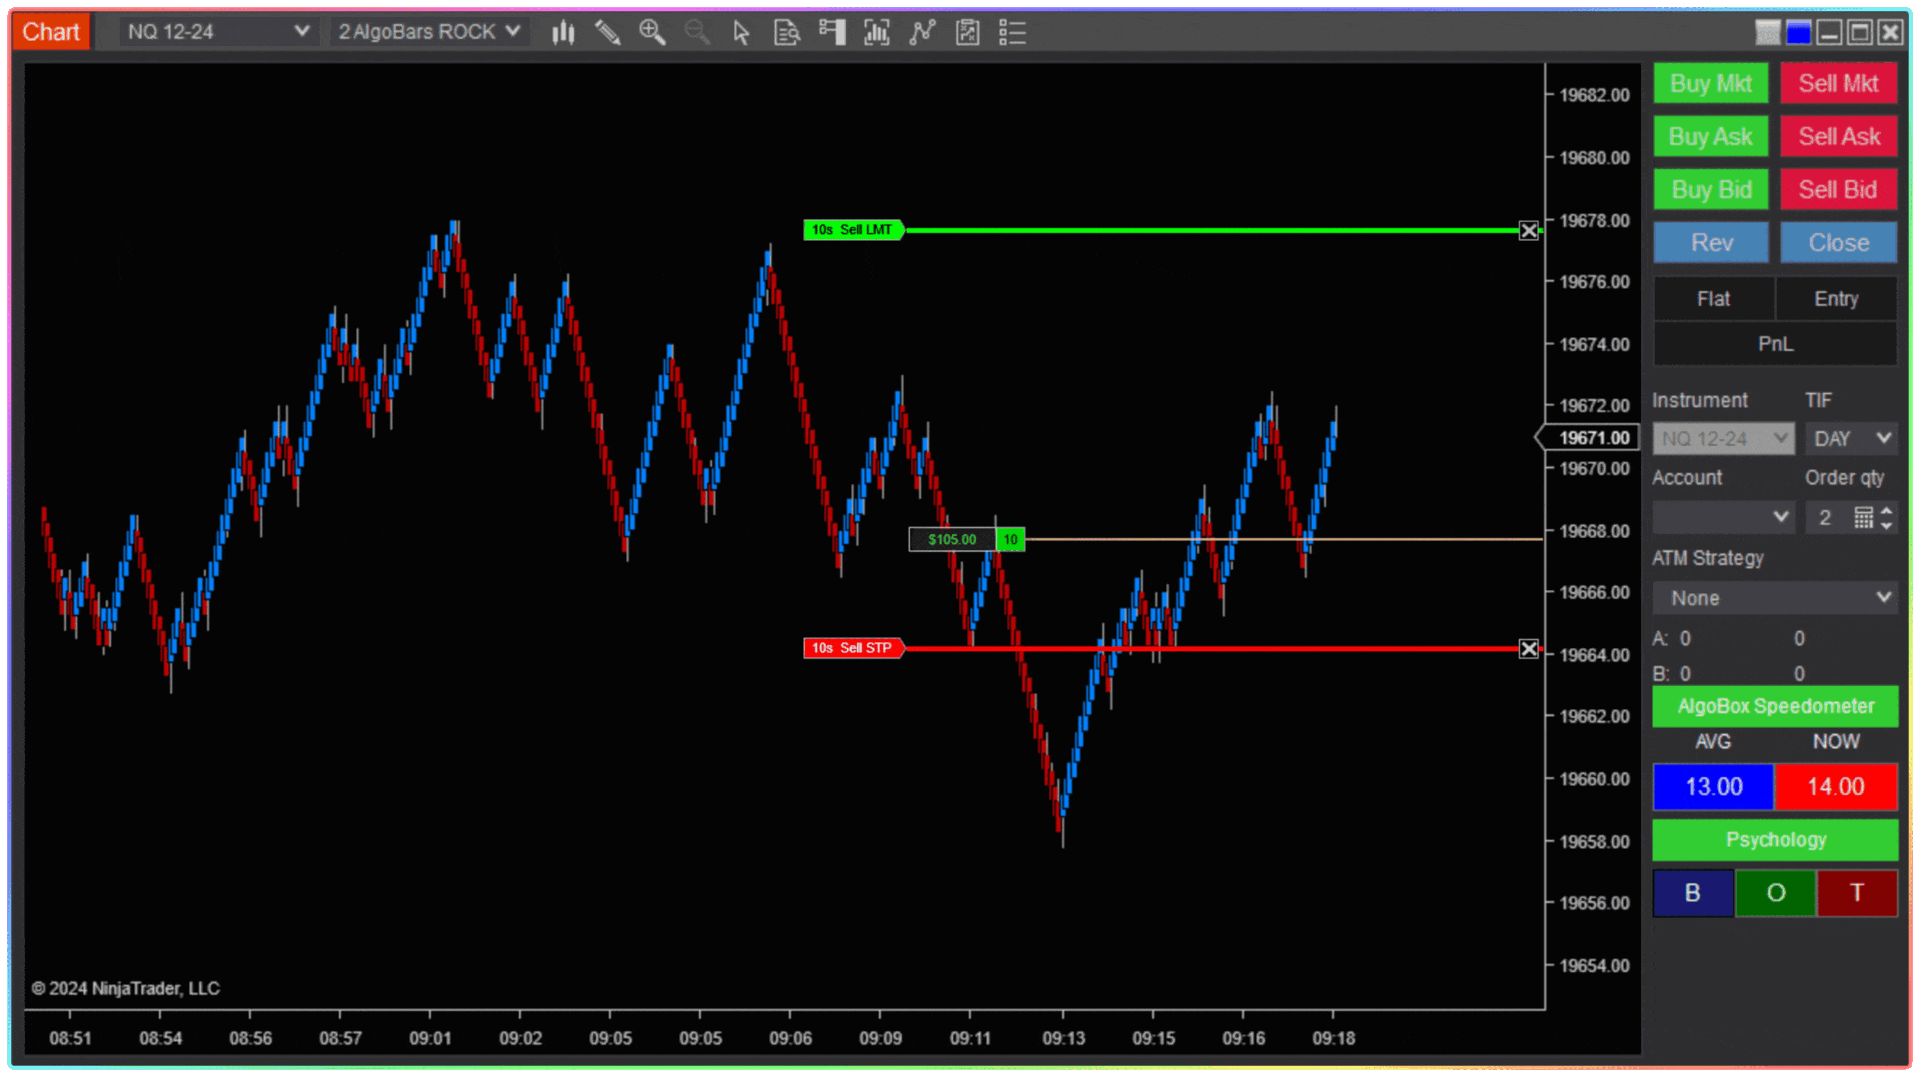This screenshot has height=1077, width=1920.
Task: Open the Indicators icon in toolbar
Action: (x=877, y=32)
